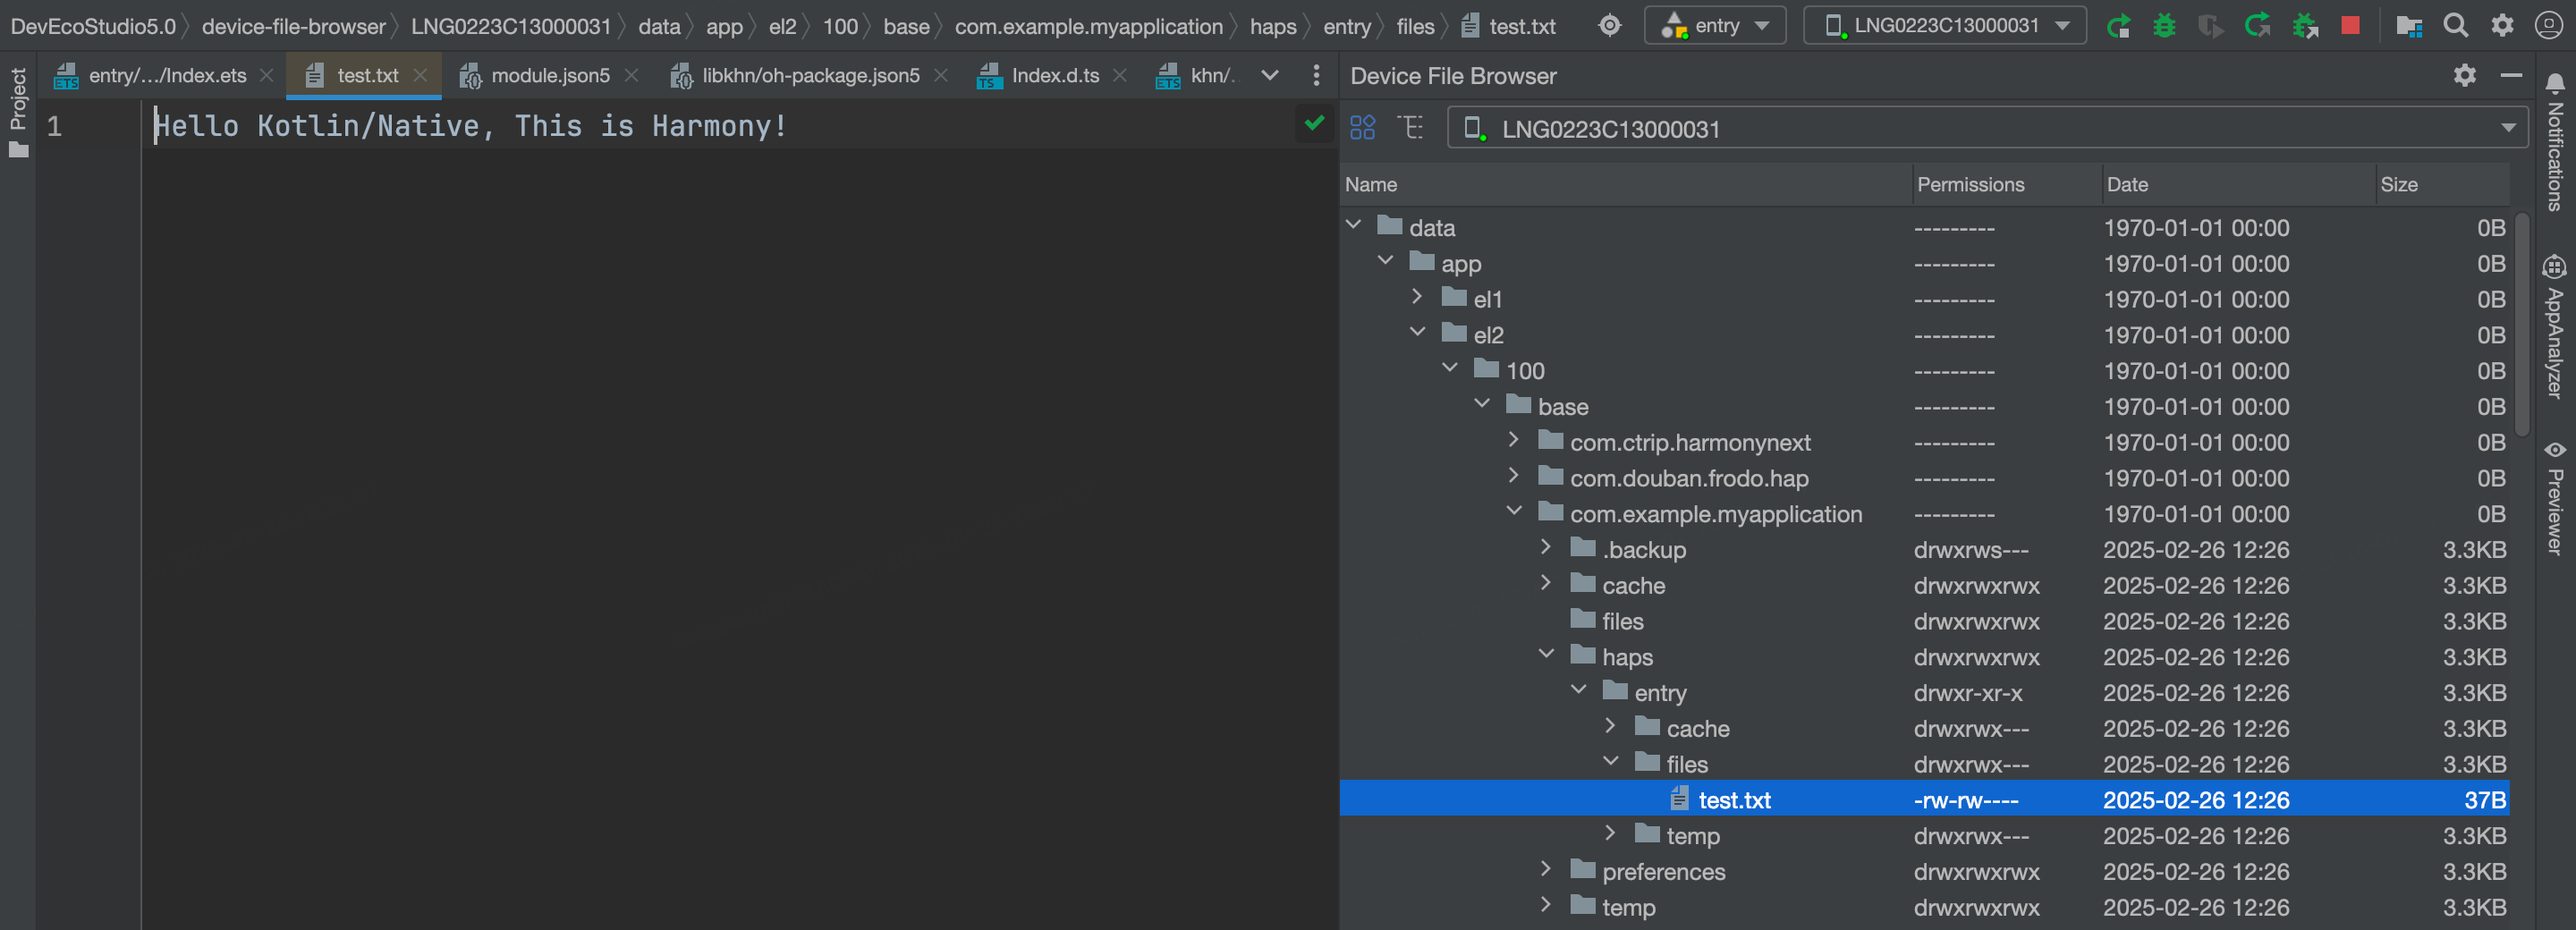
Task: Hide the Device File Browser panel
Action: pos(2511,75)
